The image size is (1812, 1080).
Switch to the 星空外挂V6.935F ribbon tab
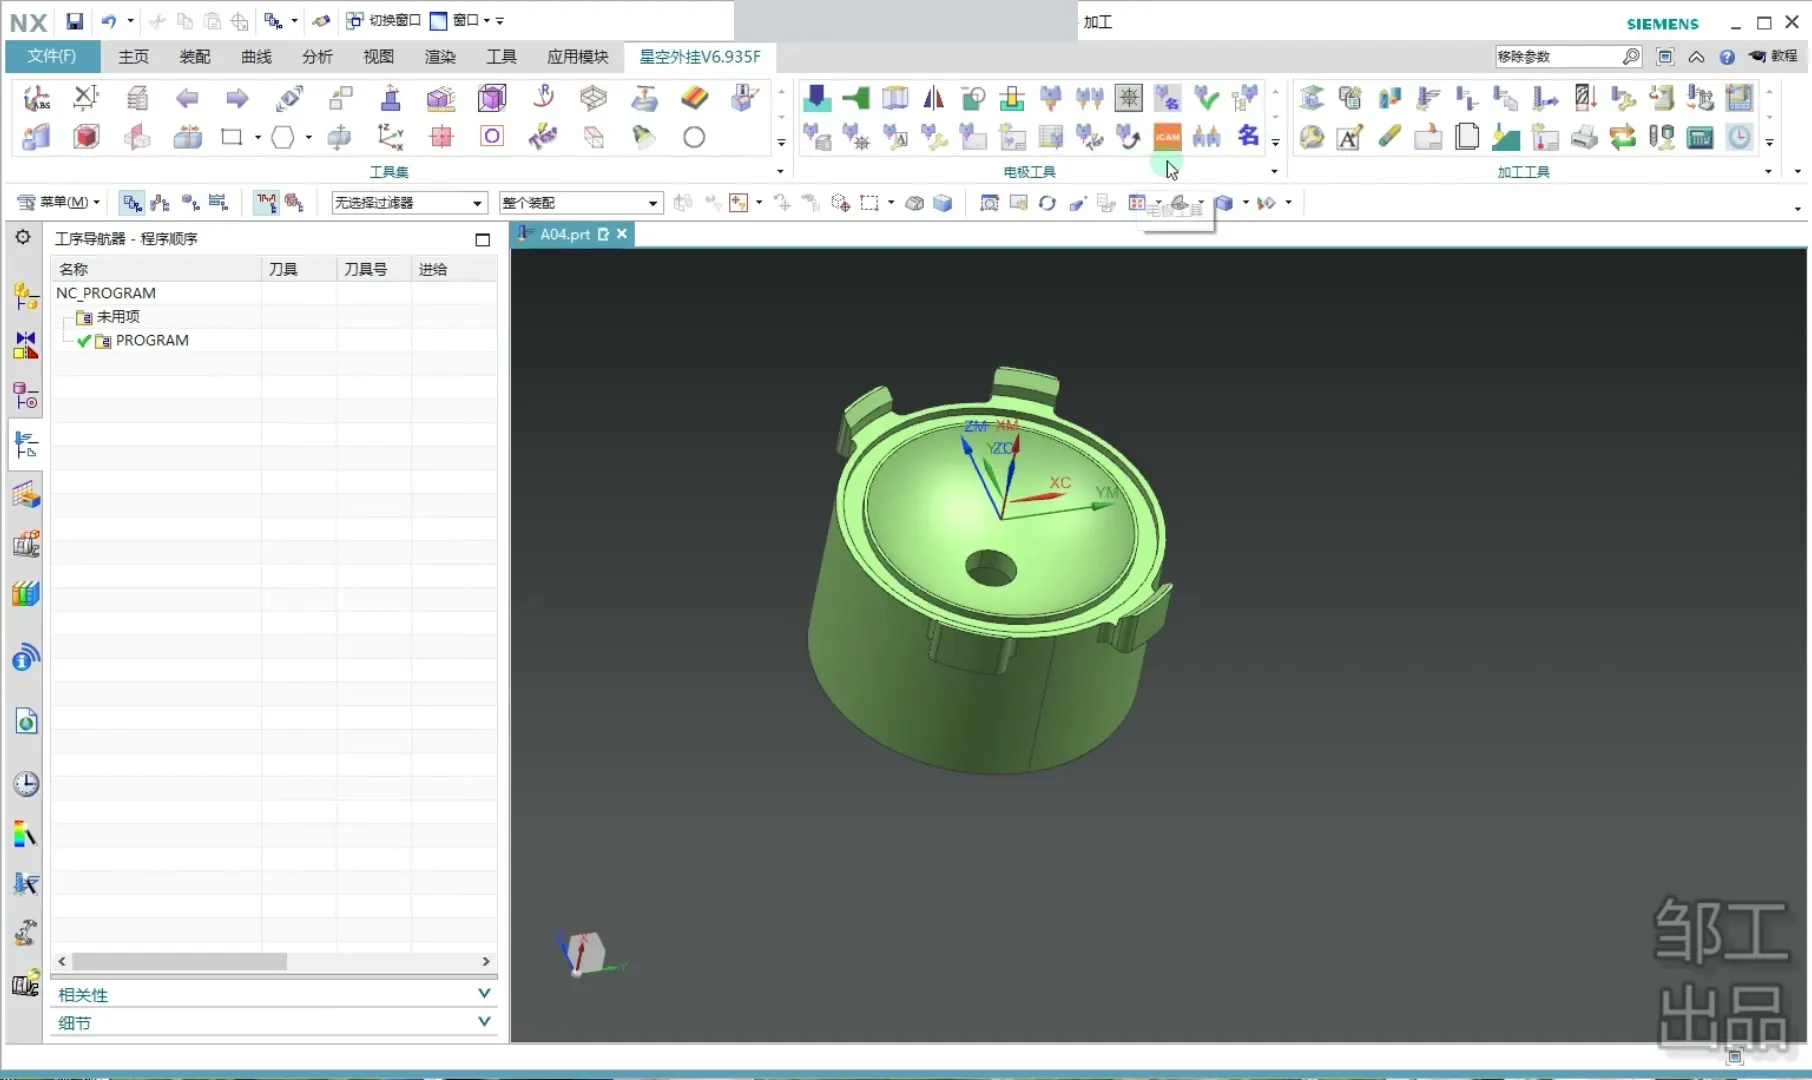700,57
